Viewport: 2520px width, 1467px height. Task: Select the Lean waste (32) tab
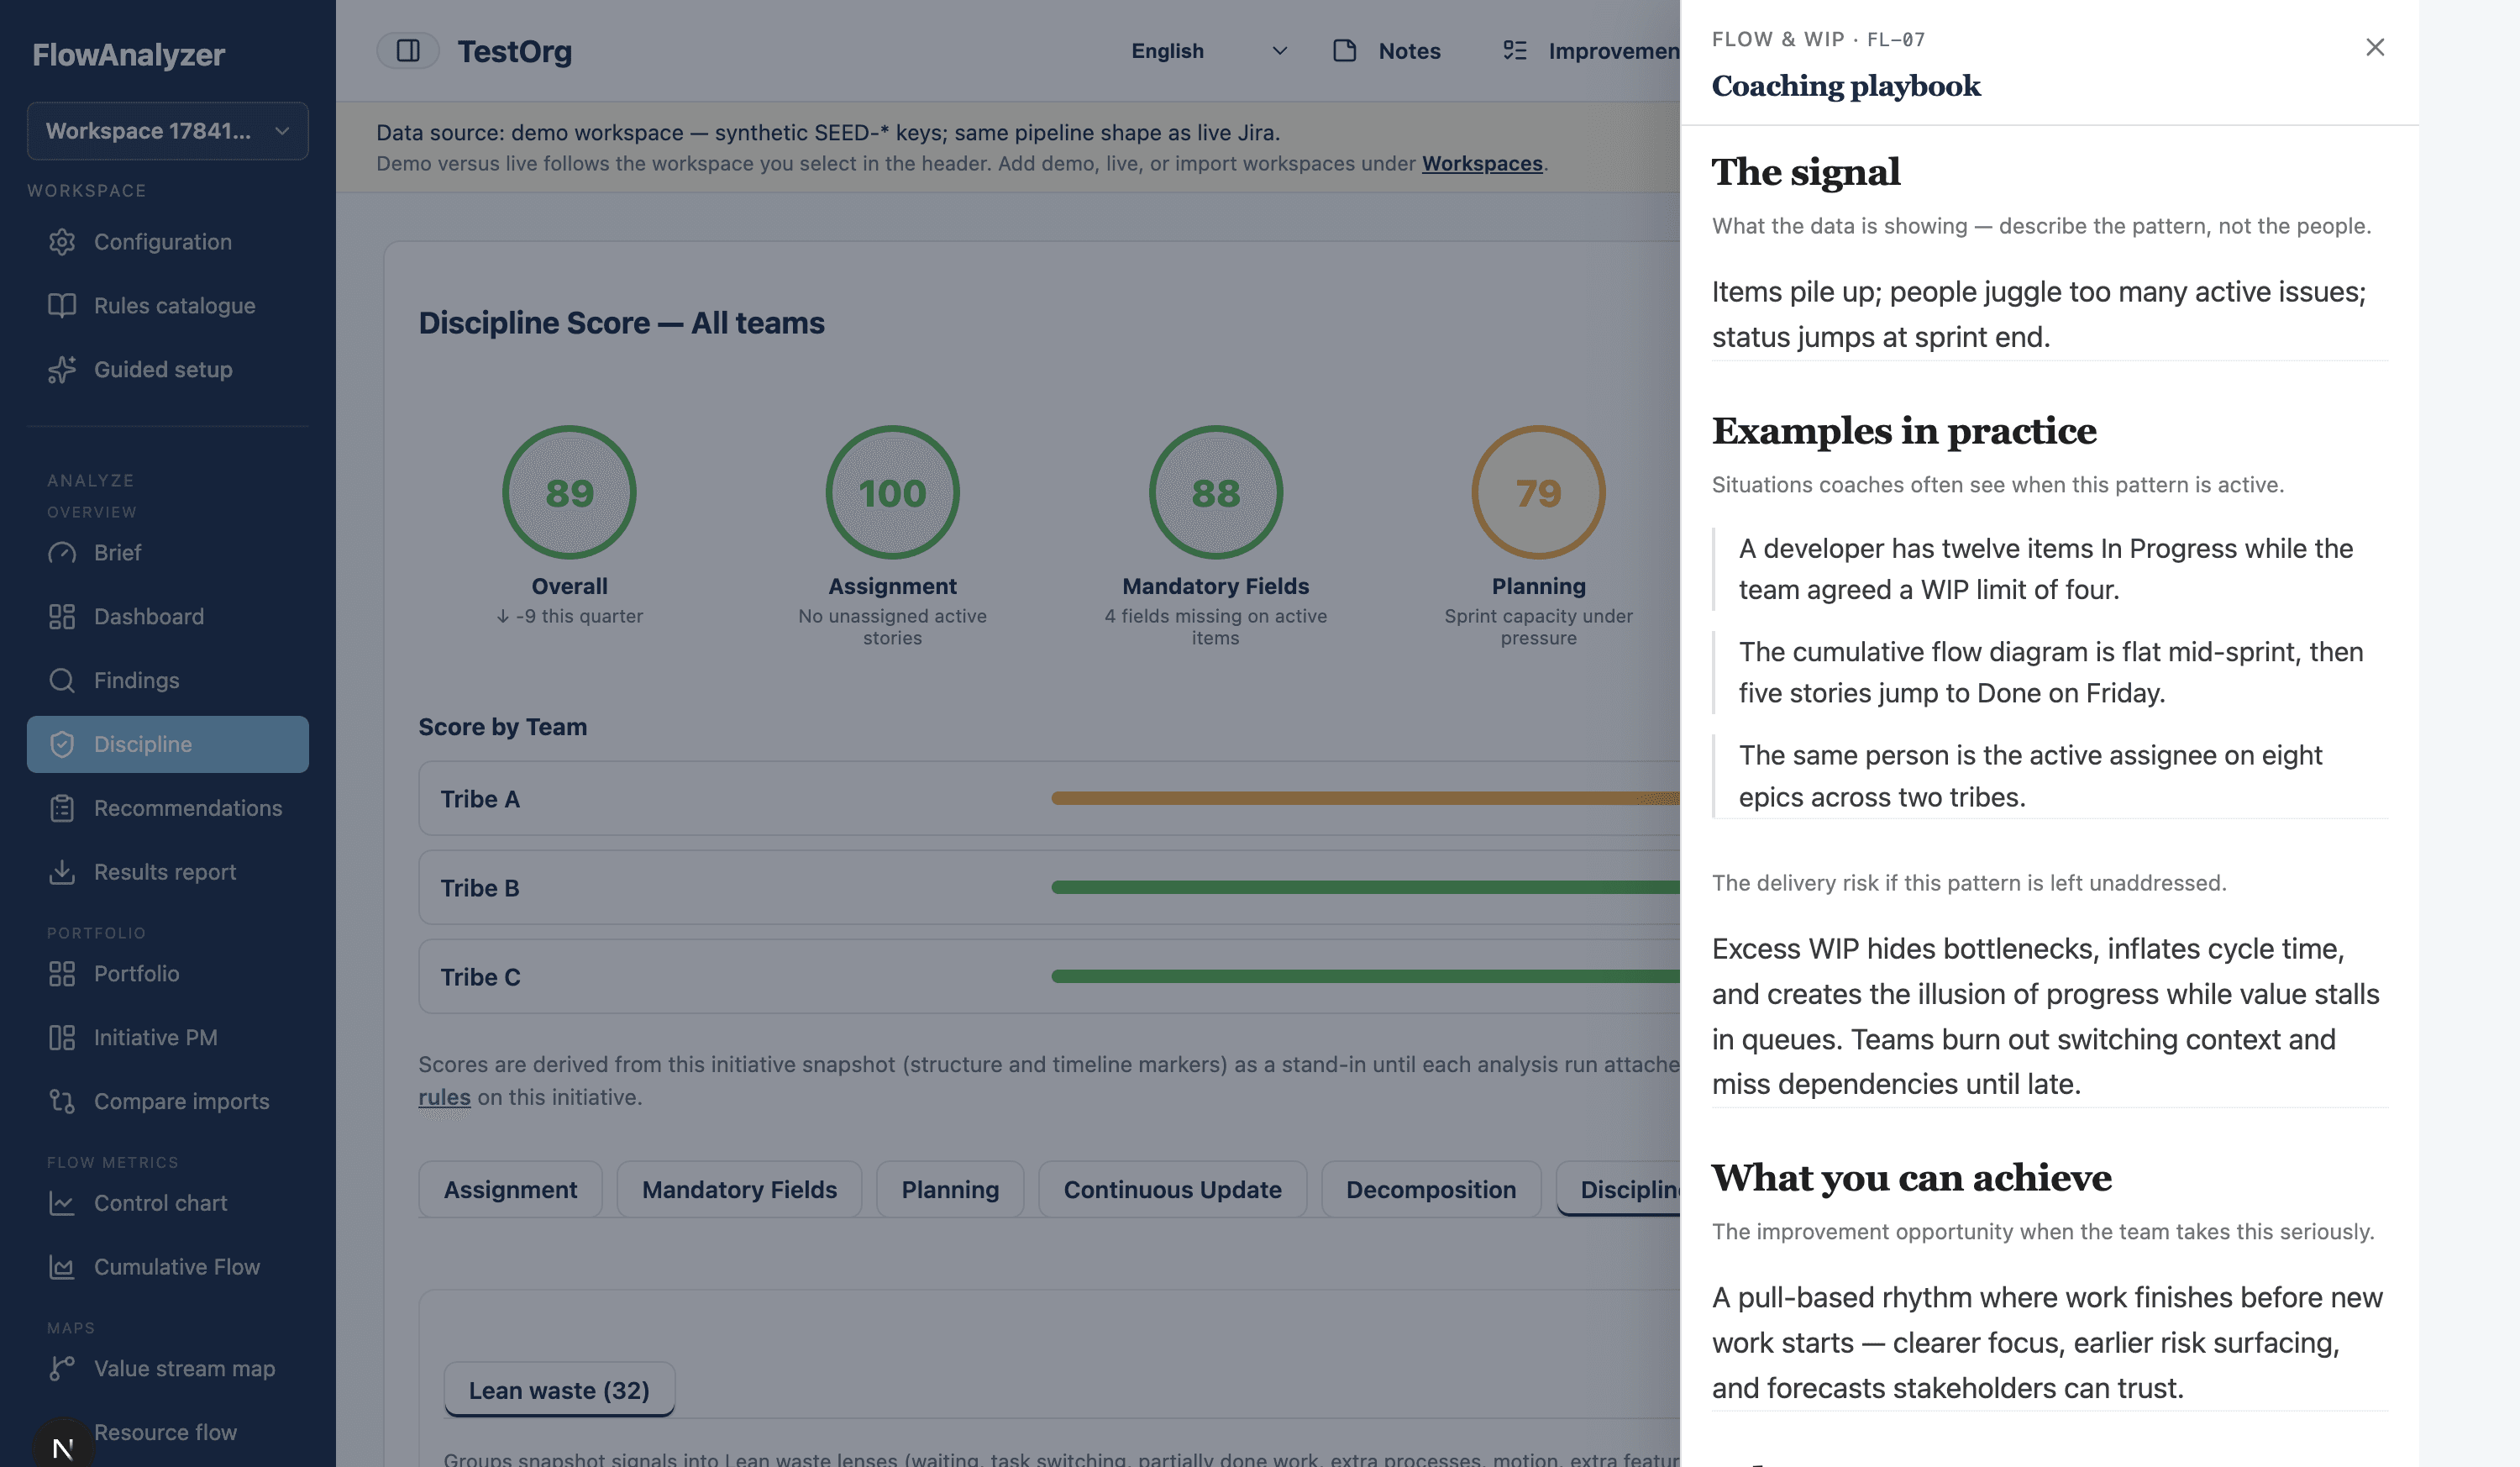[559, 1390]
